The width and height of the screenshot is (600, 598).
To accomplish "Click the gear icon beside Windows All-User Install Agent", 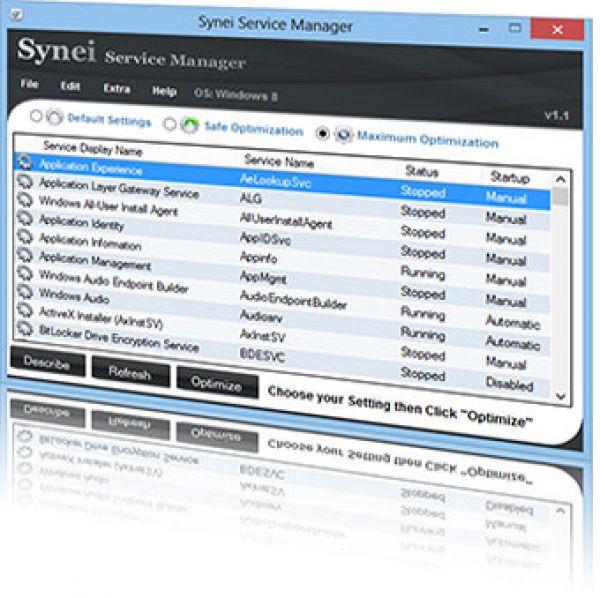I will pyautogui.click(x=25, y=199).
